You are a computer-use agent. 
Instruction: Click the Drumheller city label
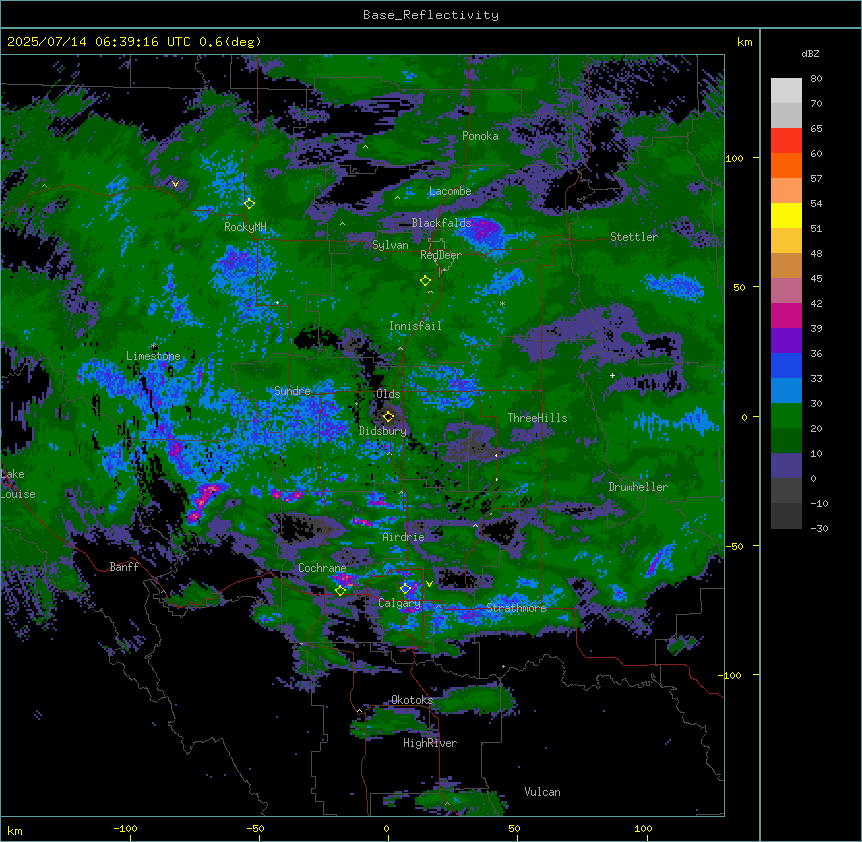(x=638, y=487)
